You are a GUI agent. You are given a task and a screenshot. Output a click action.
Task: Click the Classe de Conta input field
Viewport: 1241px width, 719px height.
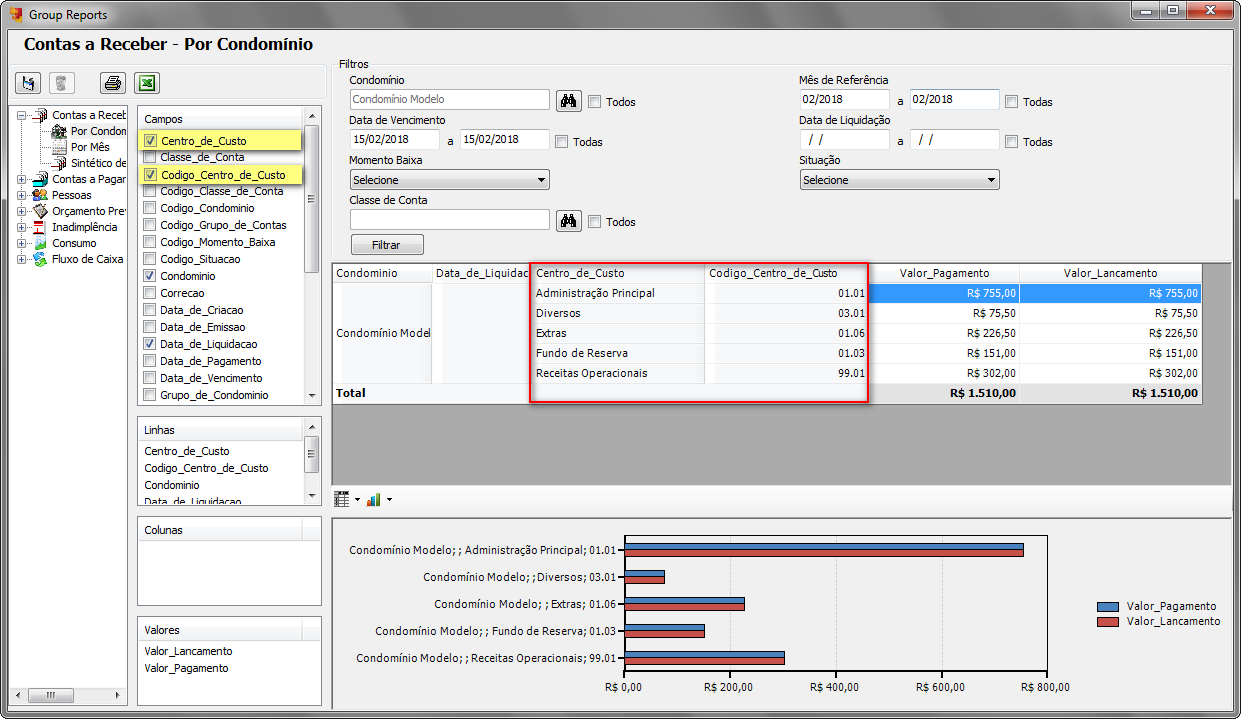click(x=450, y=220)
